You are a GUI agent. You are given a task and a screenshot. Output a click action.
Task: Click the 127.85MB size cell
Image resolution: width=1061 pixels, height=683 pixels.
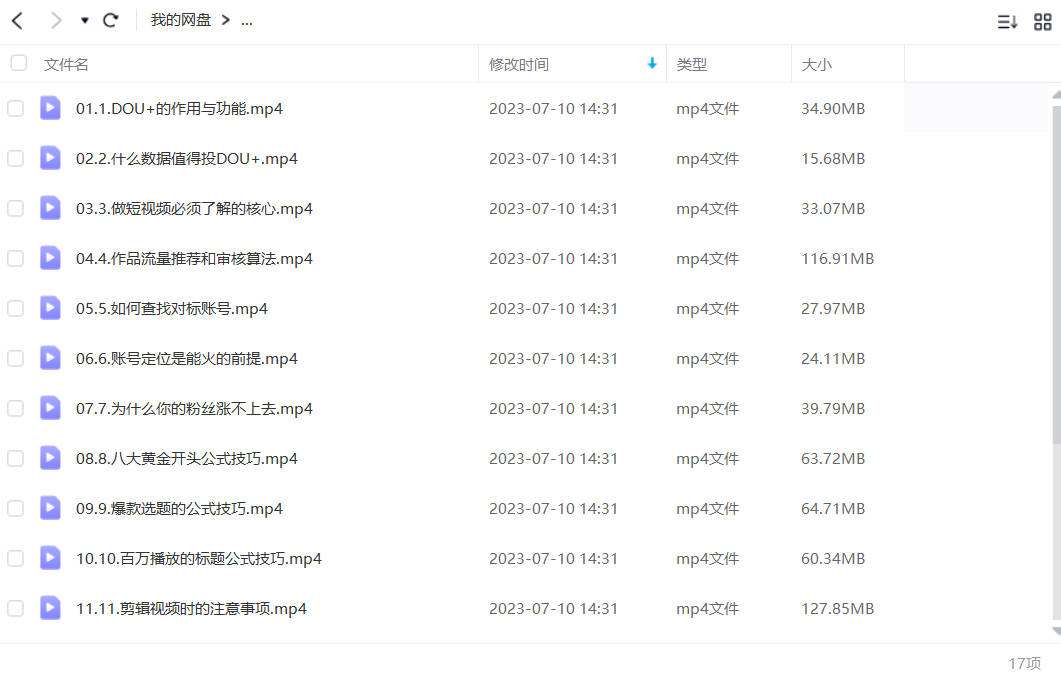point(838,609)
